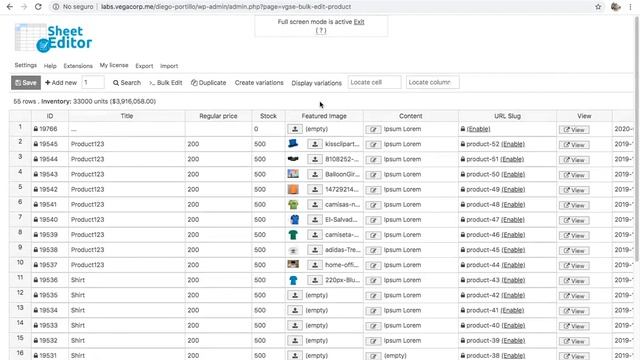The height and width of the screenshot is (360, 640).
Task: Enable URL slug for product-52
Action: pyautogui.click(x=513, y=144)
